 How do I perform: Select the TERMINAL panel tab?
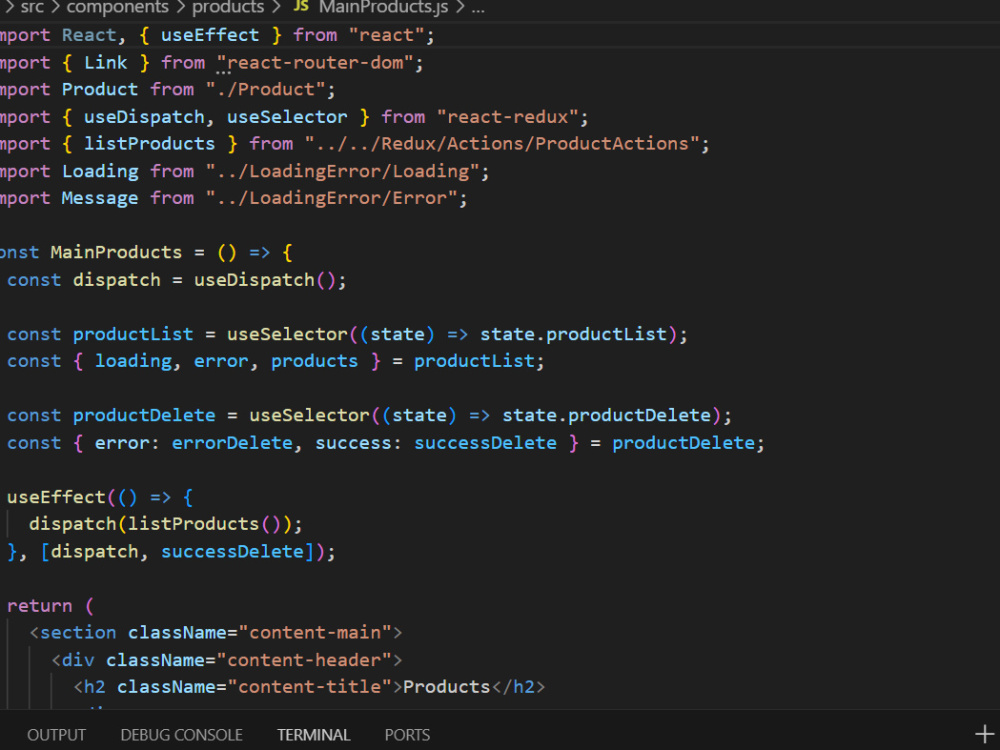[x=313, y=735]
